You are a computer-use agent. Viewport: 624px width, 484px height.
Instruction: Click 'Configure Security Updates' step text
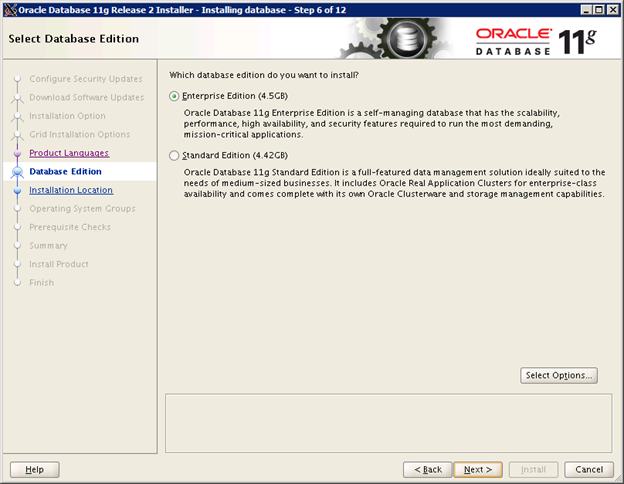(86, 79)
